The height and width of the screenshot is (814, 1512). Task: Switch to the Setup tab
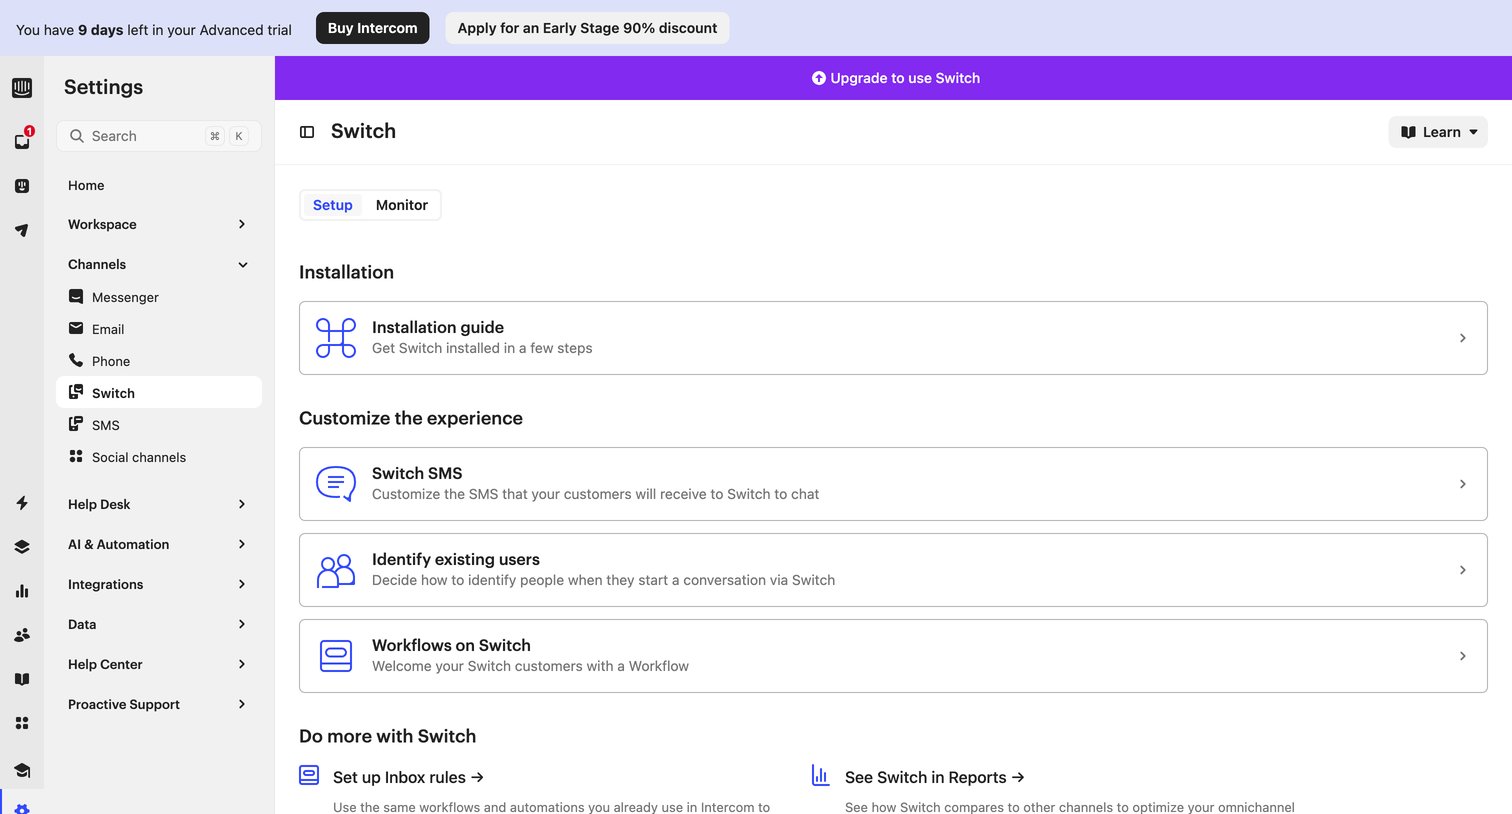333,205
